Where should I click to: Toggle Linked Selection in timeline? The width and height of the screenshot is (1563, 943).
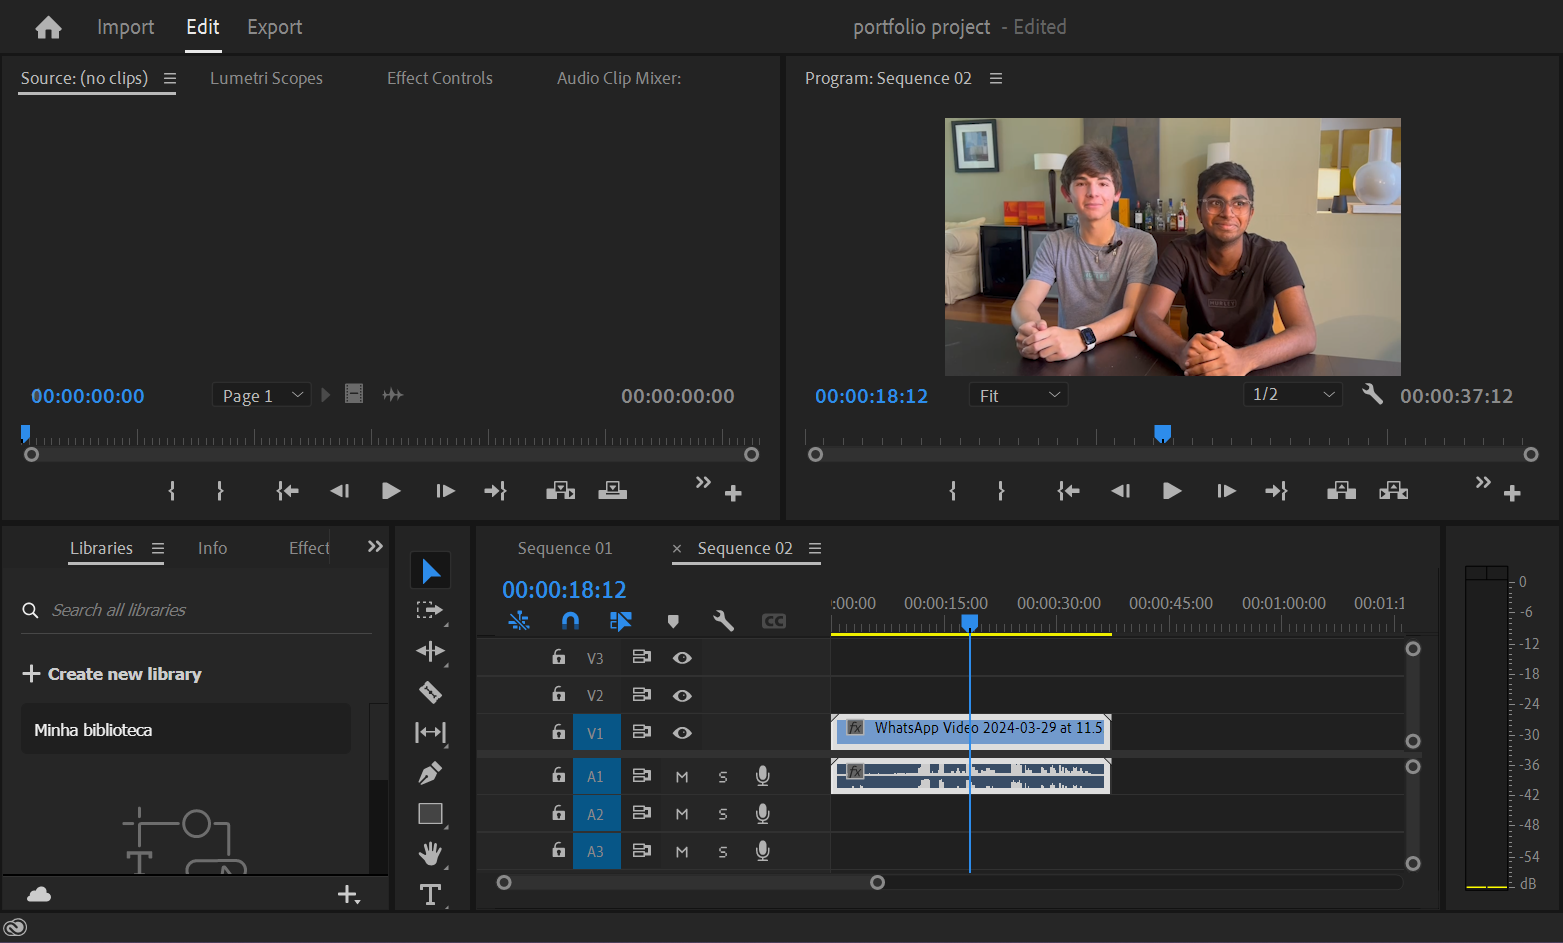point(620,621)
